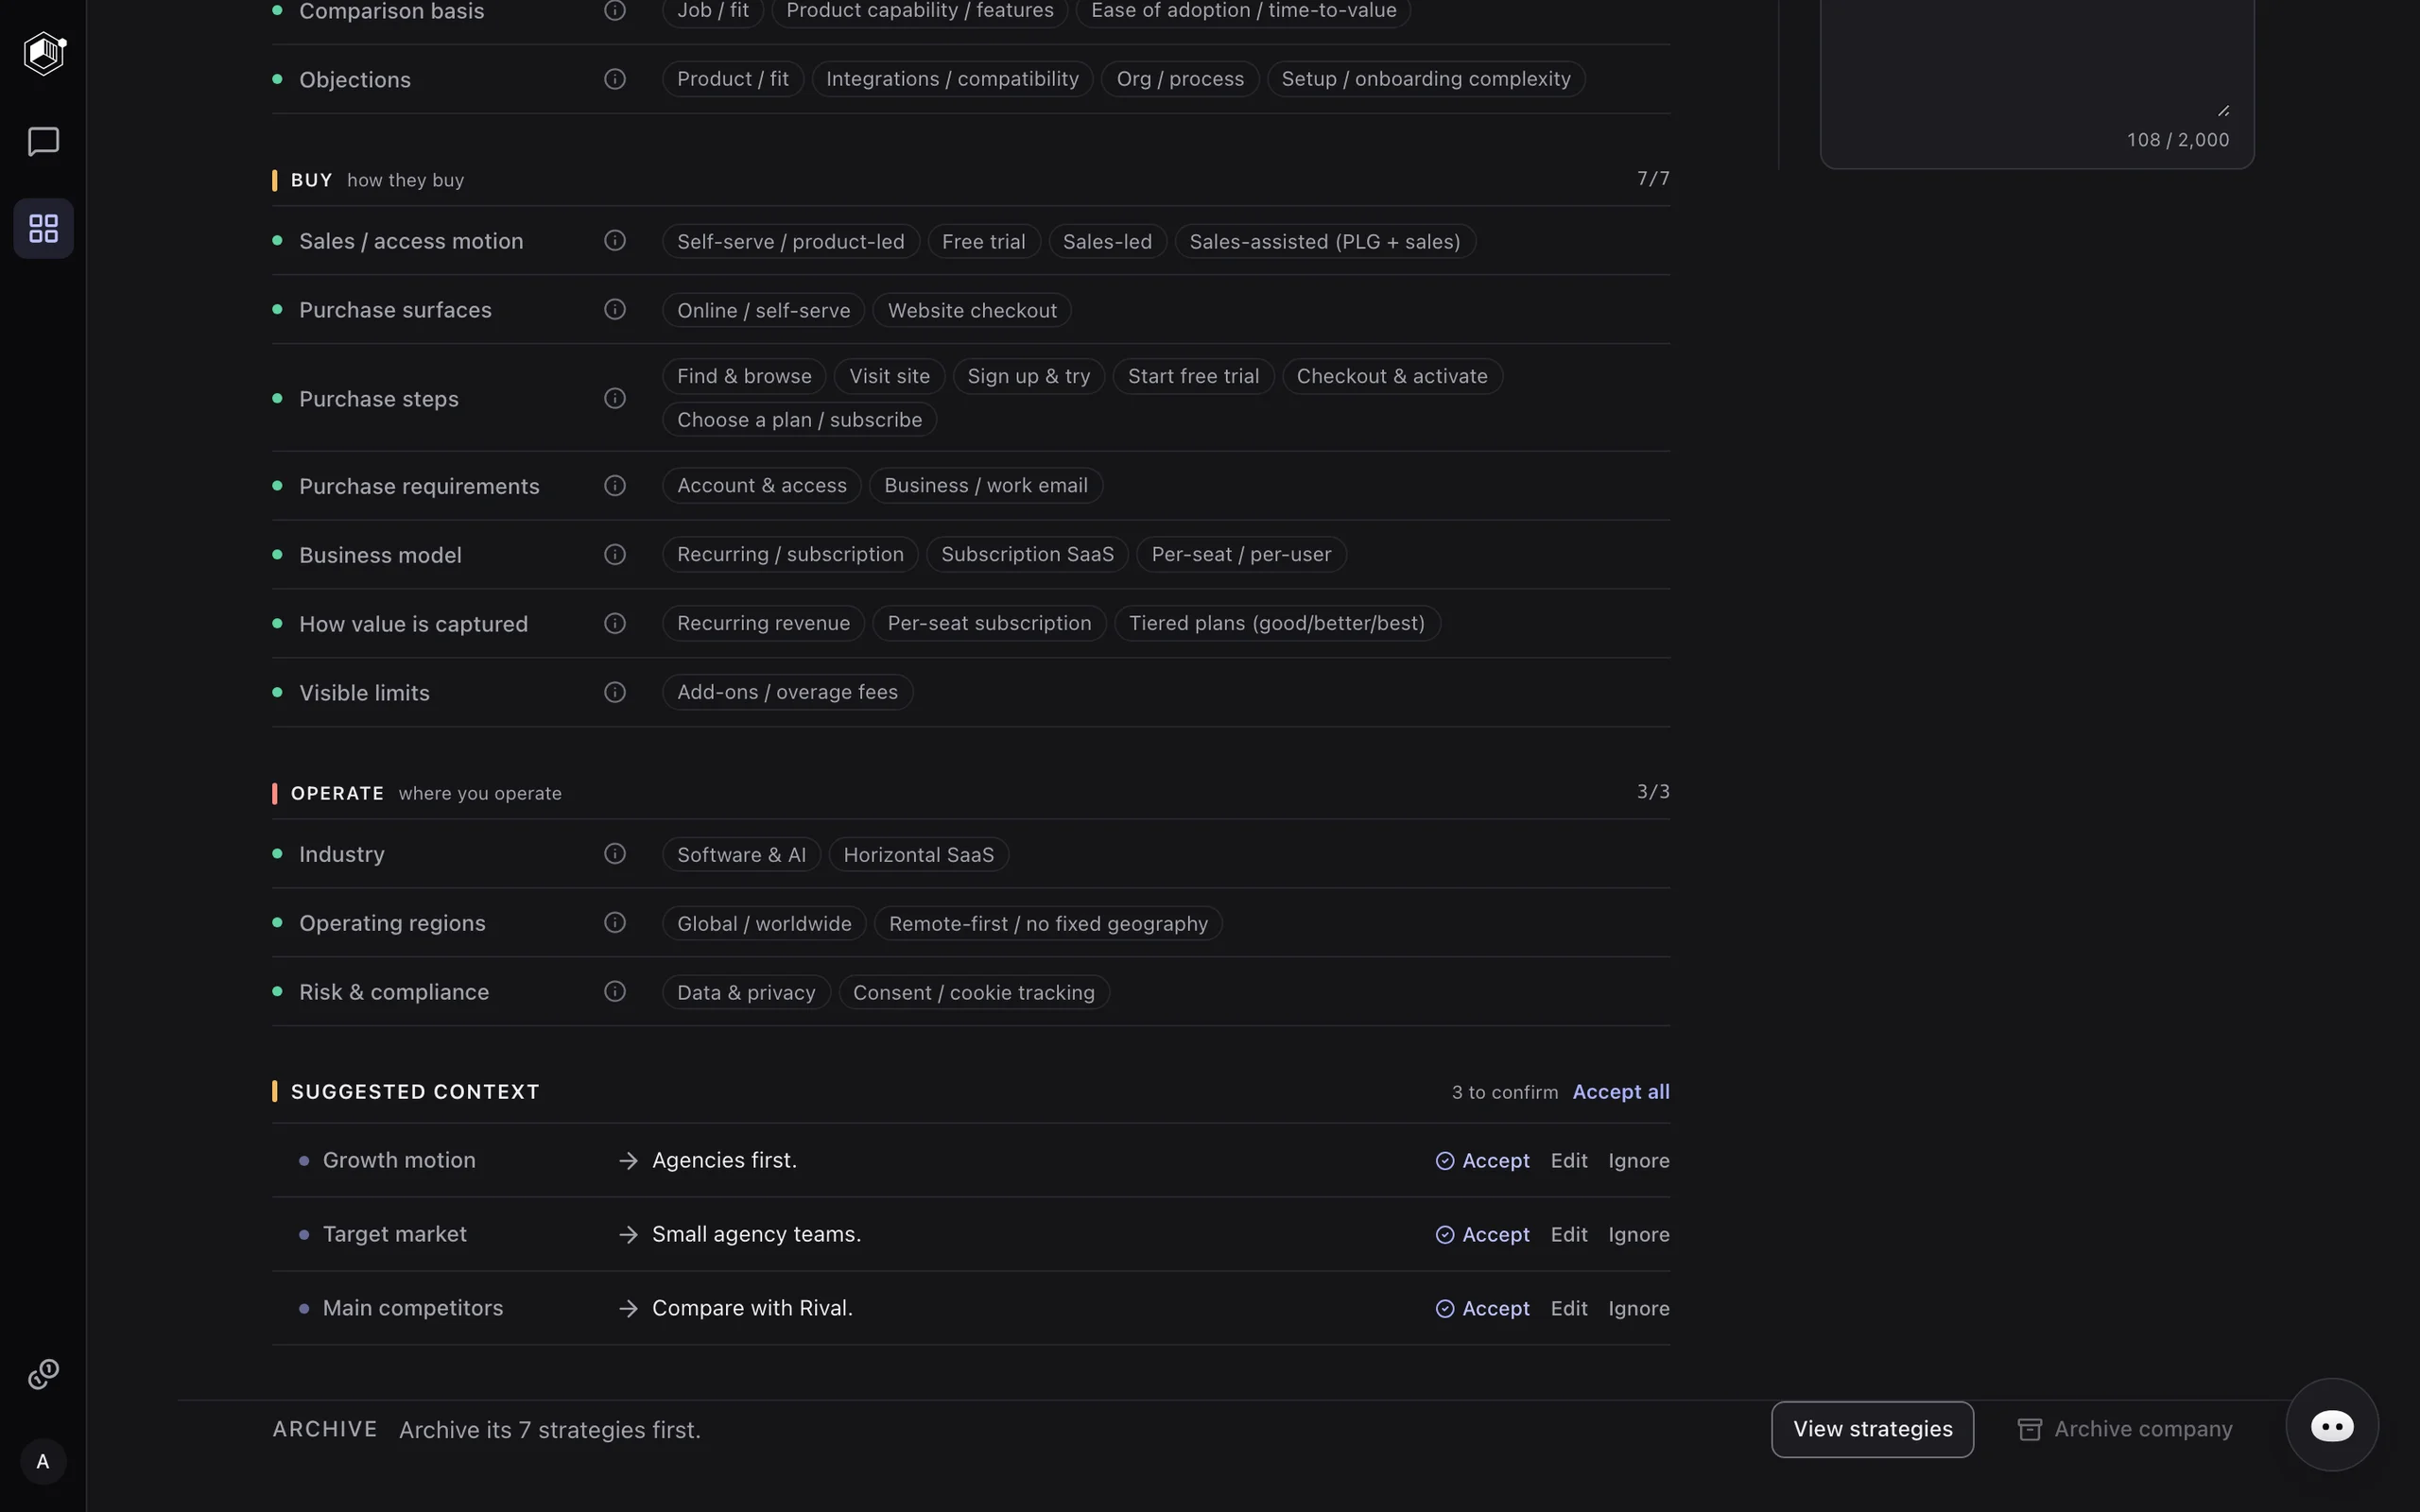This screenshot has width=2420, height=1512.
Task: Click the Integrations / compatibility tag
Action: point(951,79)
